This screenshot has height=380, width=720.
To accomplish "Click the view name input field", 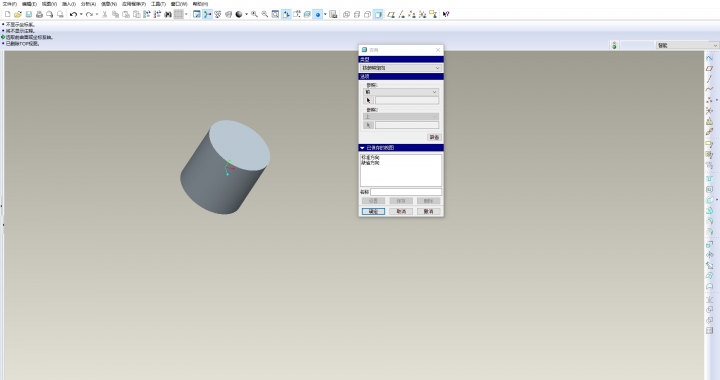I will pyautogui.click(x=406, y=192).
